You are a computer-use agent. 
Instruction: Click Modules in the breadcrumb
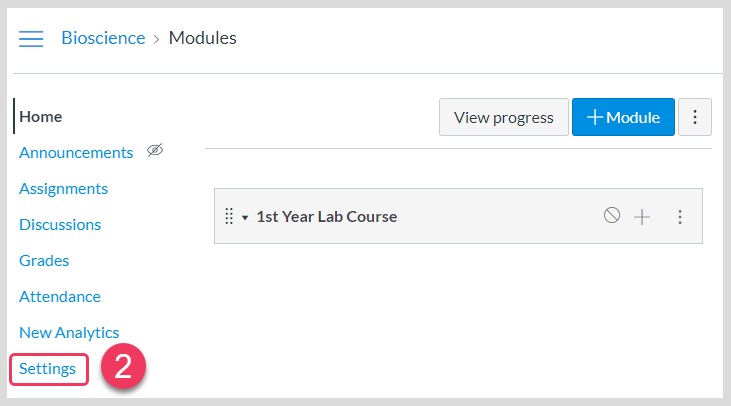pyautogui.click(x=202, y=38)
